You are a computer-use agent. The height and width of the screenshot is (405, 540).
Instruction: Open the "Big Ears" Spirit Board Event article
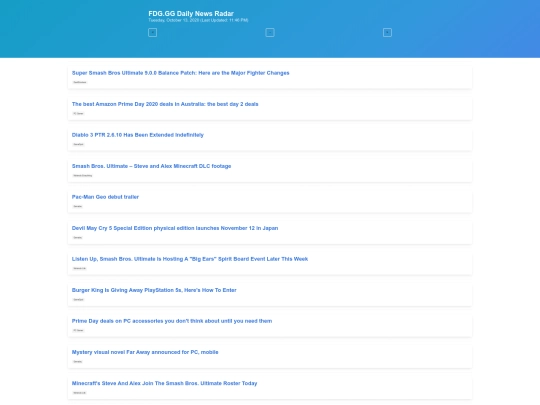point(190,259)
